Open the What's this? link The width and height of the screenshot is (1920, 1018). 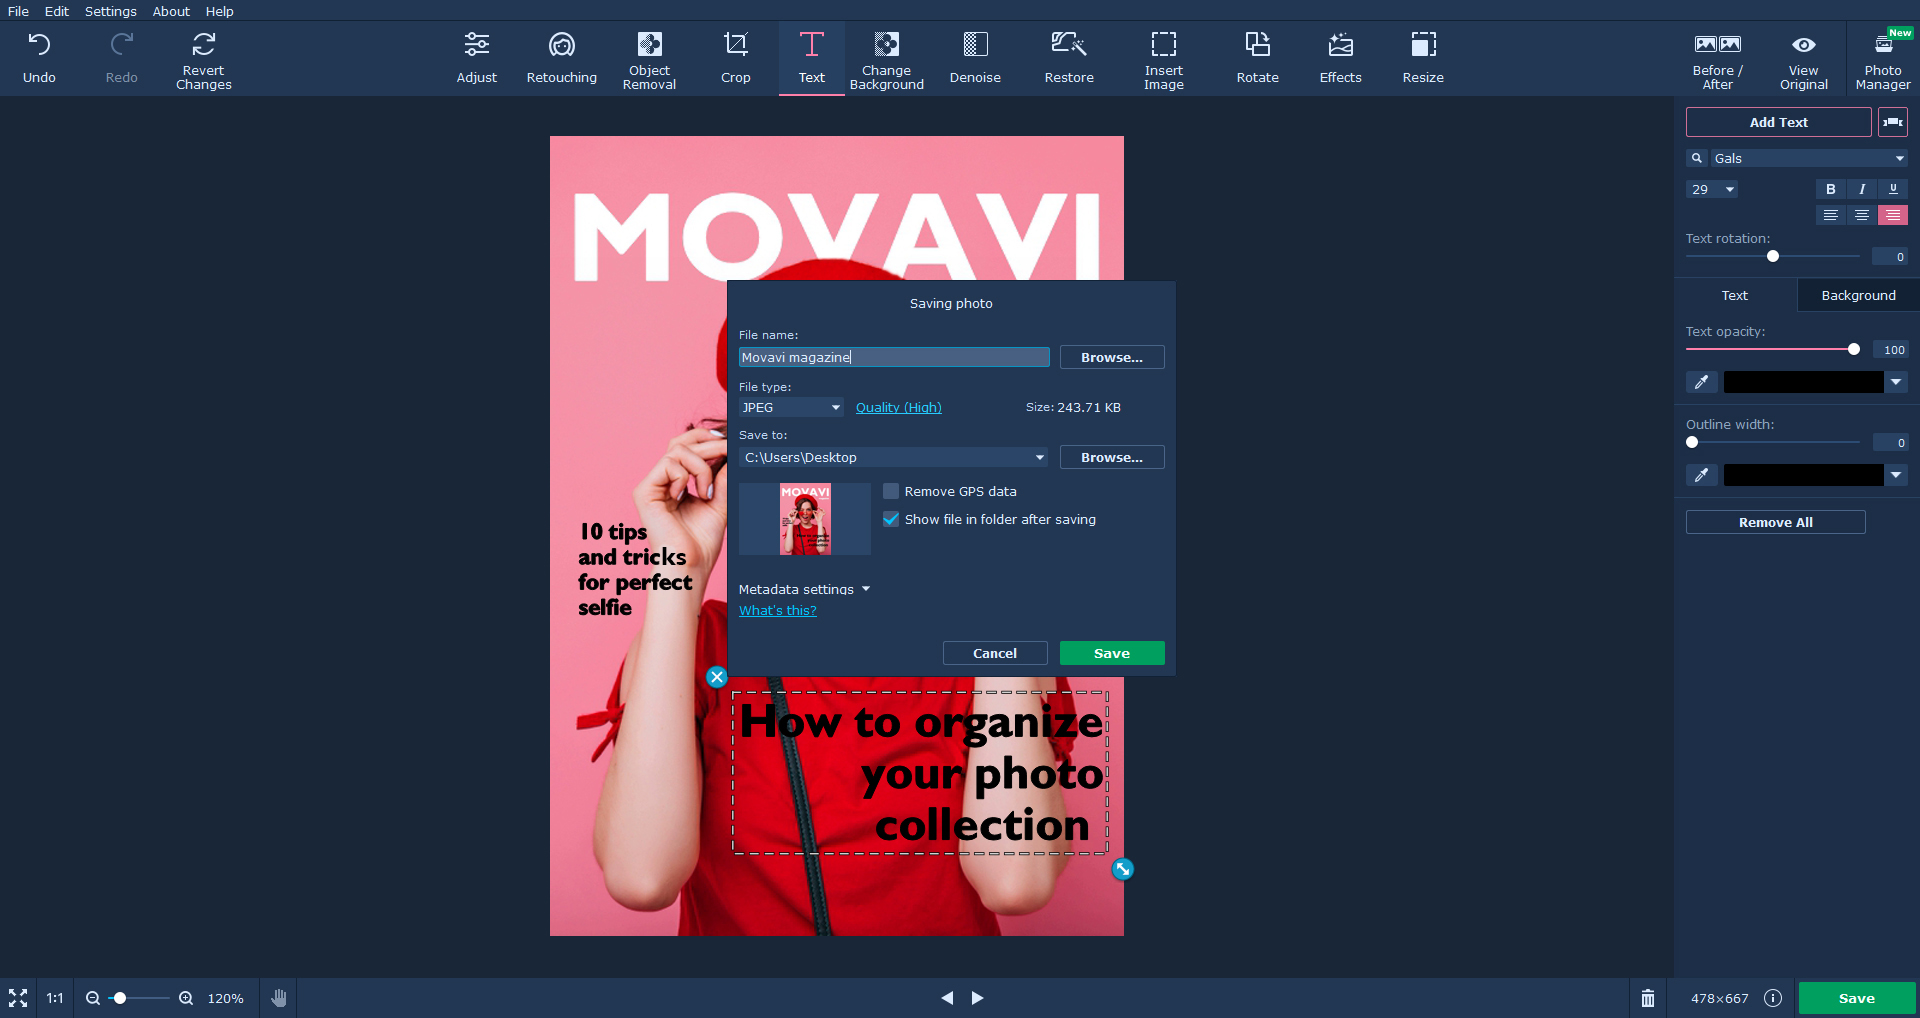[x=778, y=610]
